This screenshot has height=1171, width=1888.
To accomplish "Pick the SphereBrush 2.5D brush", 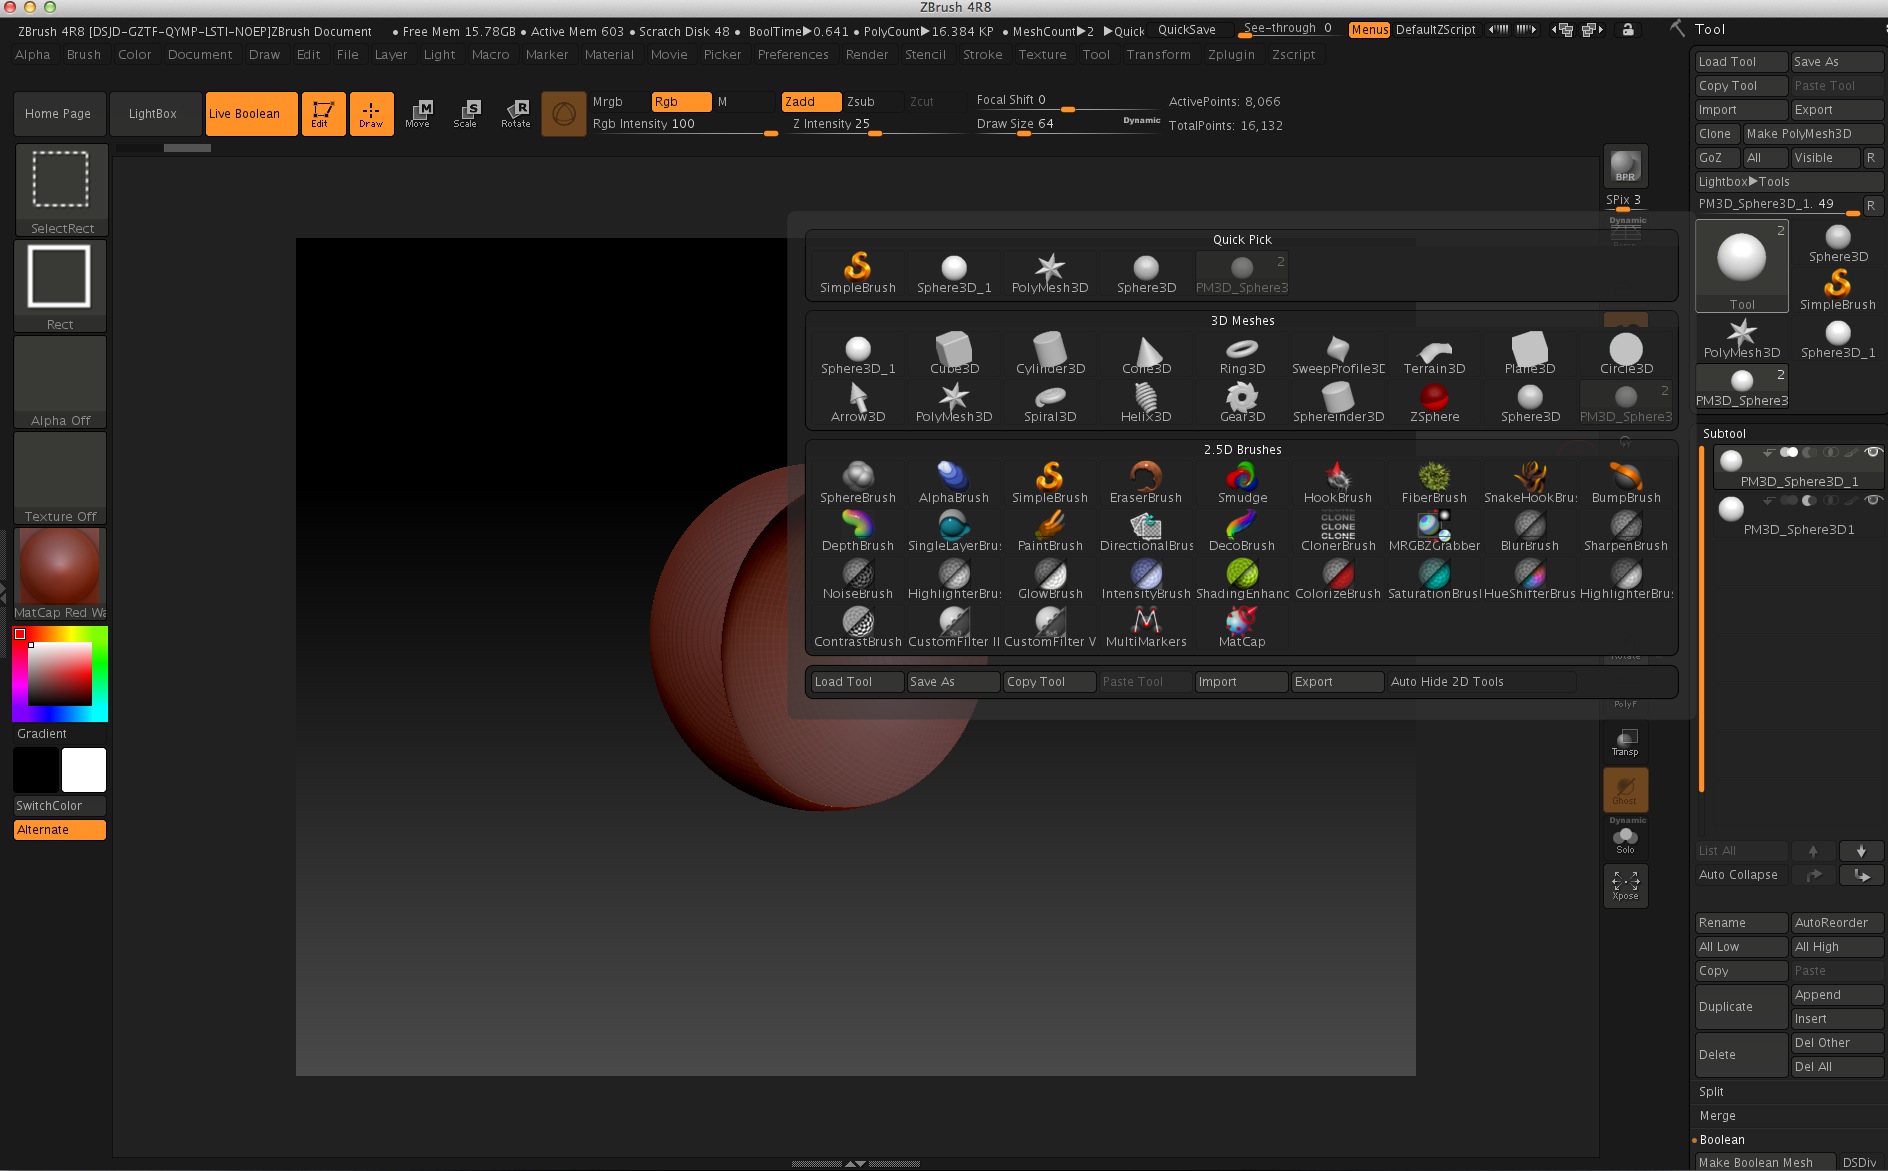I will pos(858,483).
